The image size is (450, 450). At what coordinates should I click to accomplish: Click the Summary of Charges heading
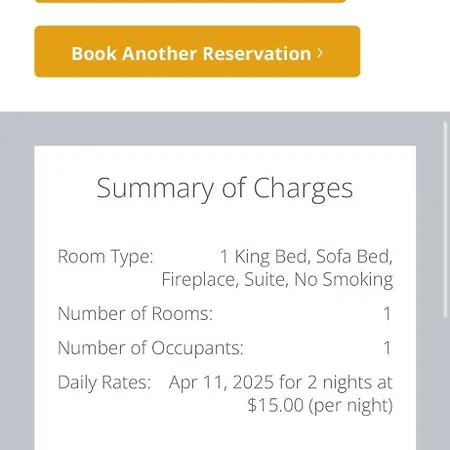(225, 188)
